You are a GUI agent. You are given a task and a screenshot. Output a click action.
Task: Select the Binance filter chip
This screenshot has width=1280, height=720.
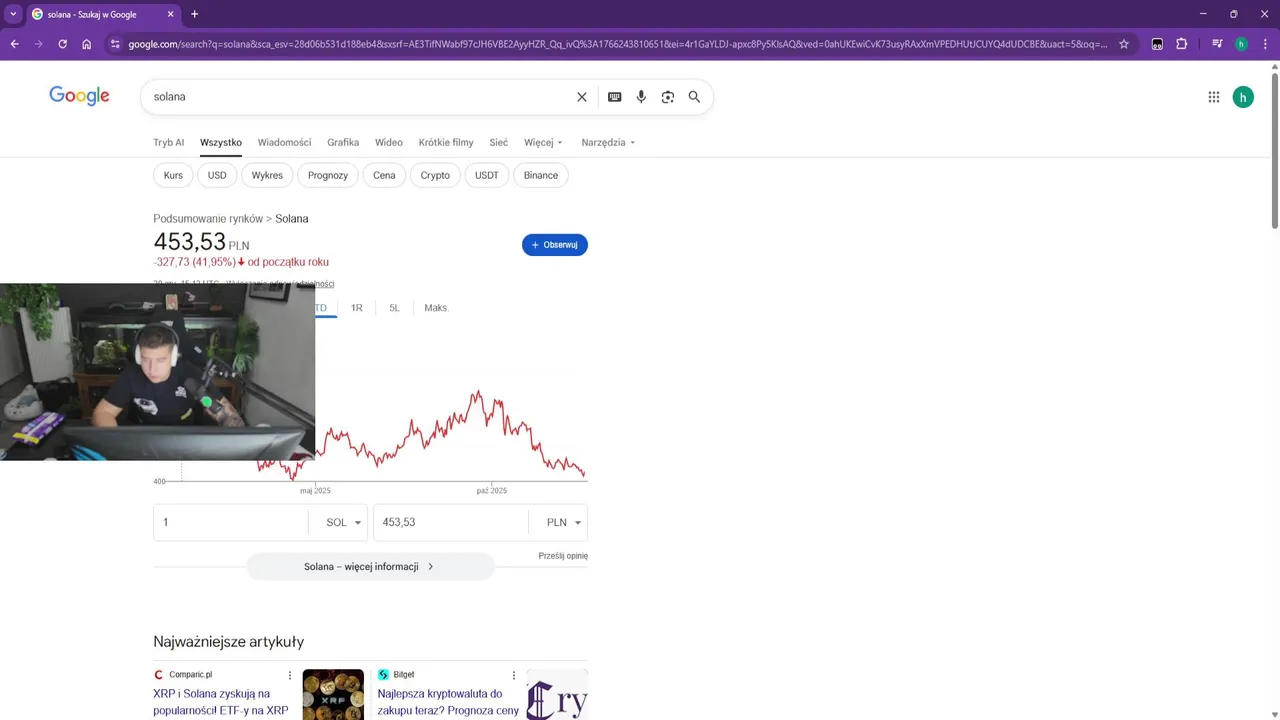click(541, 175)
